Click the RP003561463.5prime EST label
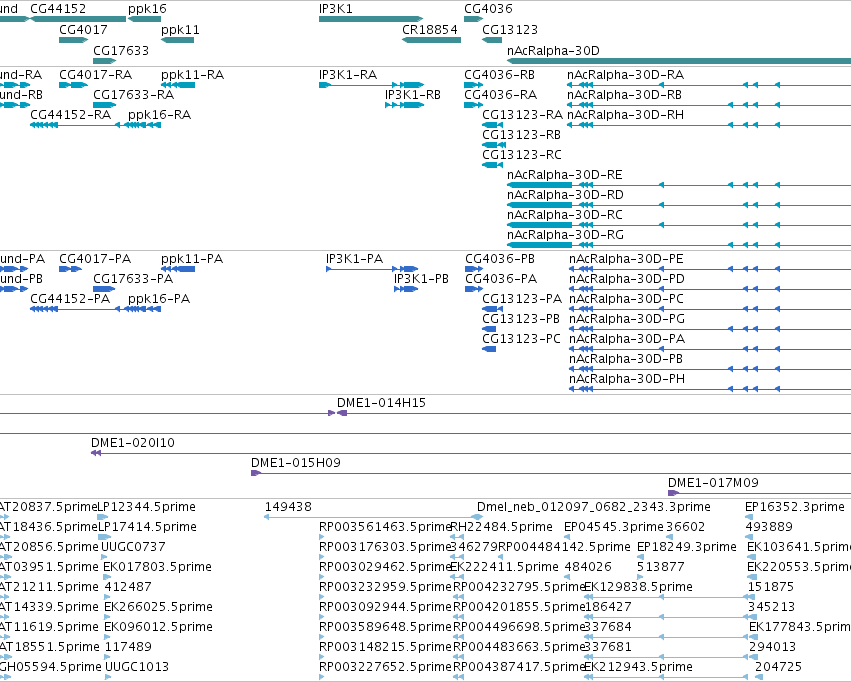 click(385, 527)
